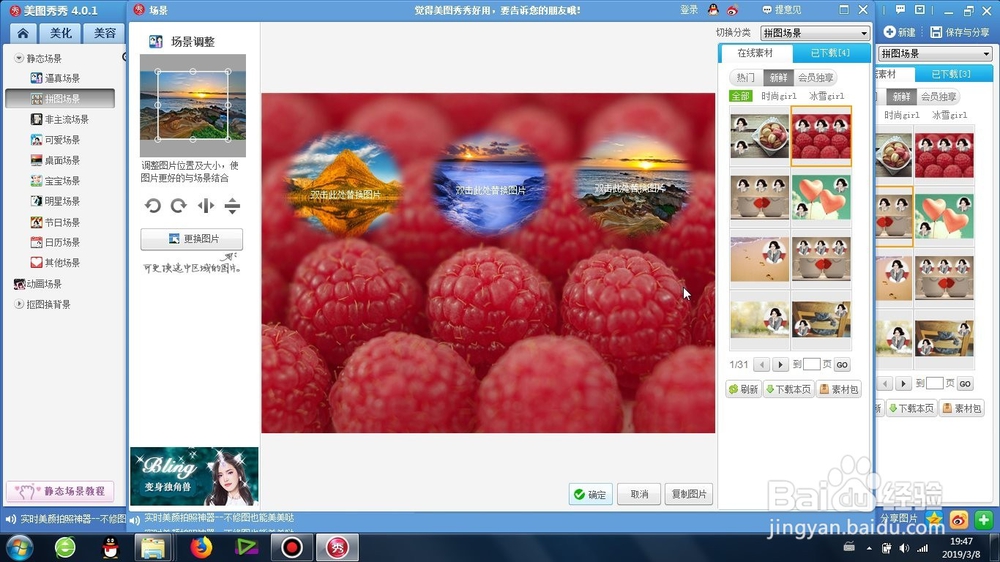
Task: Open main window 拼图场景 dropdown
Action: [935, 54]
